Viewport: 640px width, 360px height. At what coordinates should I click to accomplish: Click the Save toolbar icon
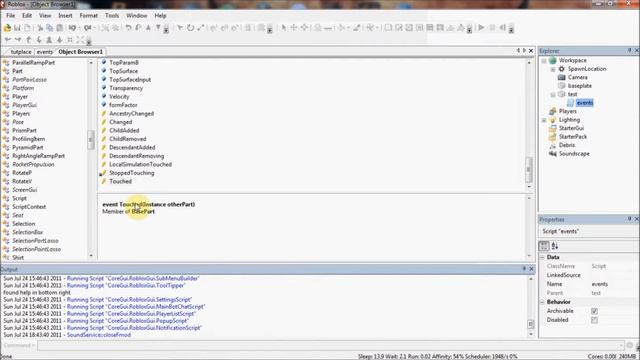pos(17,28)
